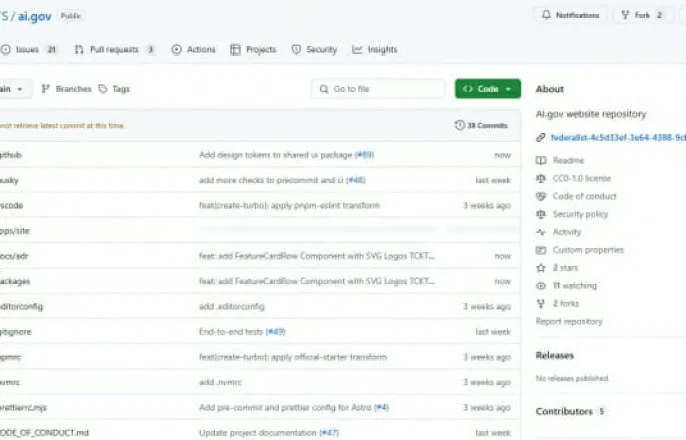Open the Tags link
This screenshot has width=686, height=440.
114,89
